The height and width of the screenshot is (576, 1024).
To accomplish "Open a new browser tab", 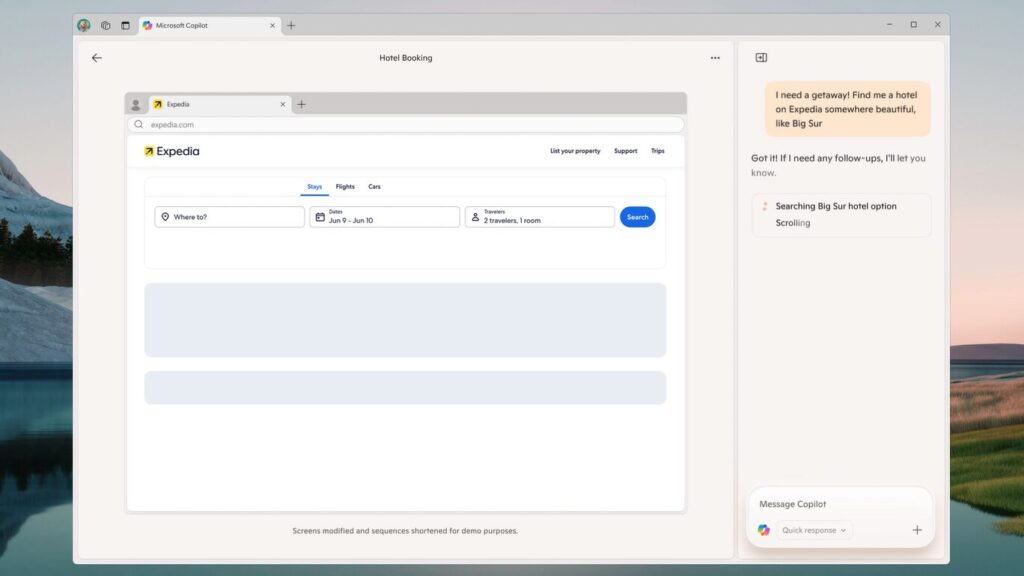I will click(291, 25).
